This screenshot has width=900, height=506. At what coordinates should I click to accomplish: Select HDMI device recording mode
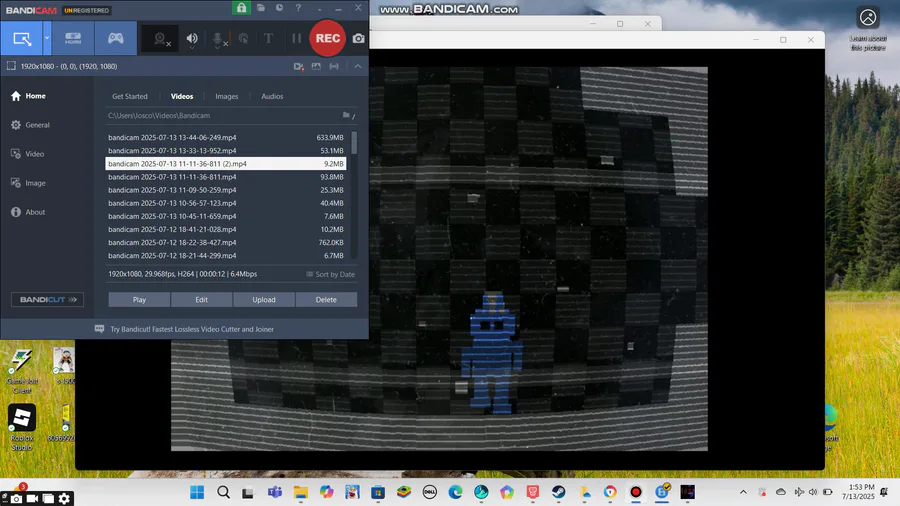click(73, 38)
